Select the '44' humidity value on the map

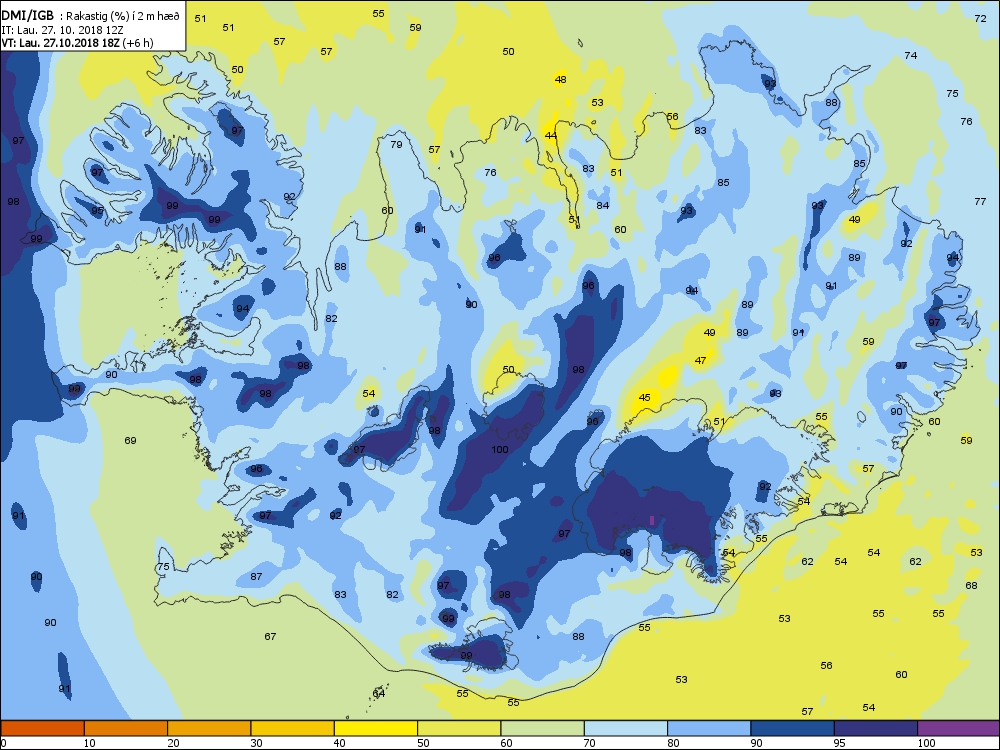pyautogui.click(x=551, y=136)
